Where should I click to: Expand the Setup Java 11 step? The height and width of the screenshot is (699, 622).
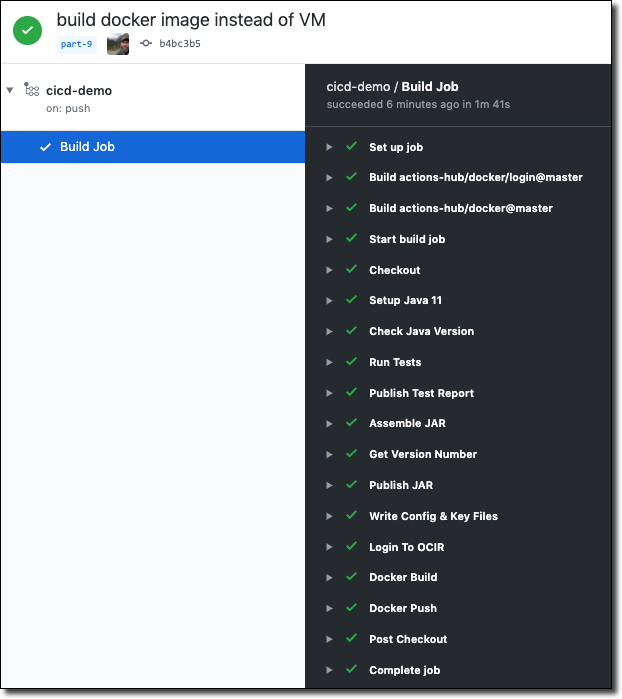coord(329,301)
